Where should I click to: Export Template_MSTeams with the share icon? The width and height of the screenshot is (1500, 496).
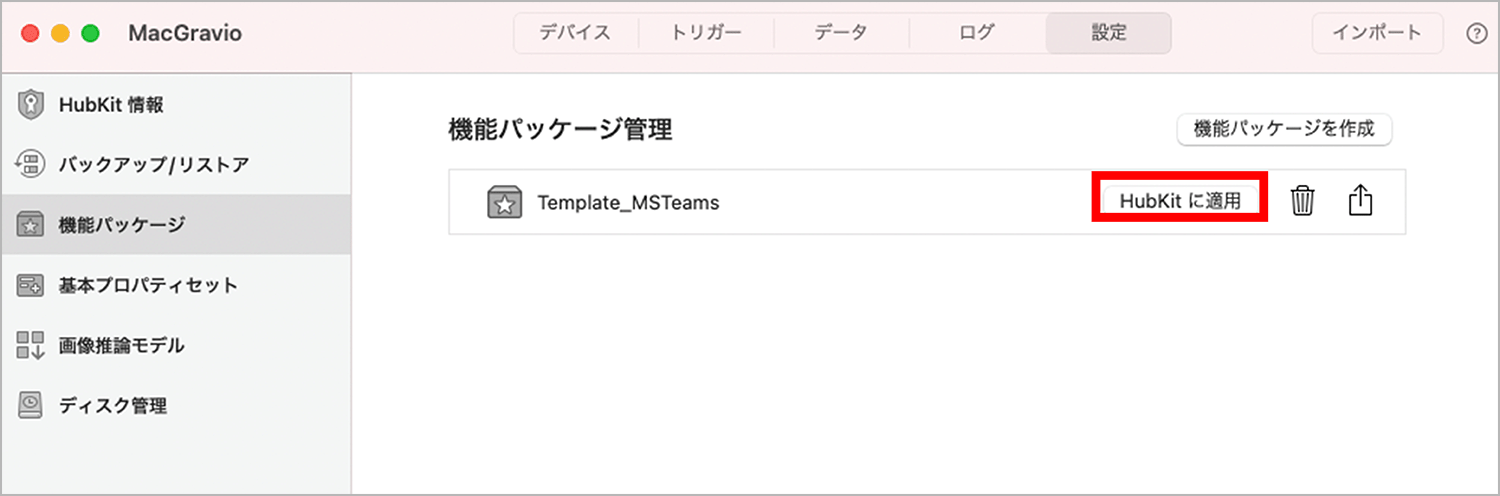1361,200
